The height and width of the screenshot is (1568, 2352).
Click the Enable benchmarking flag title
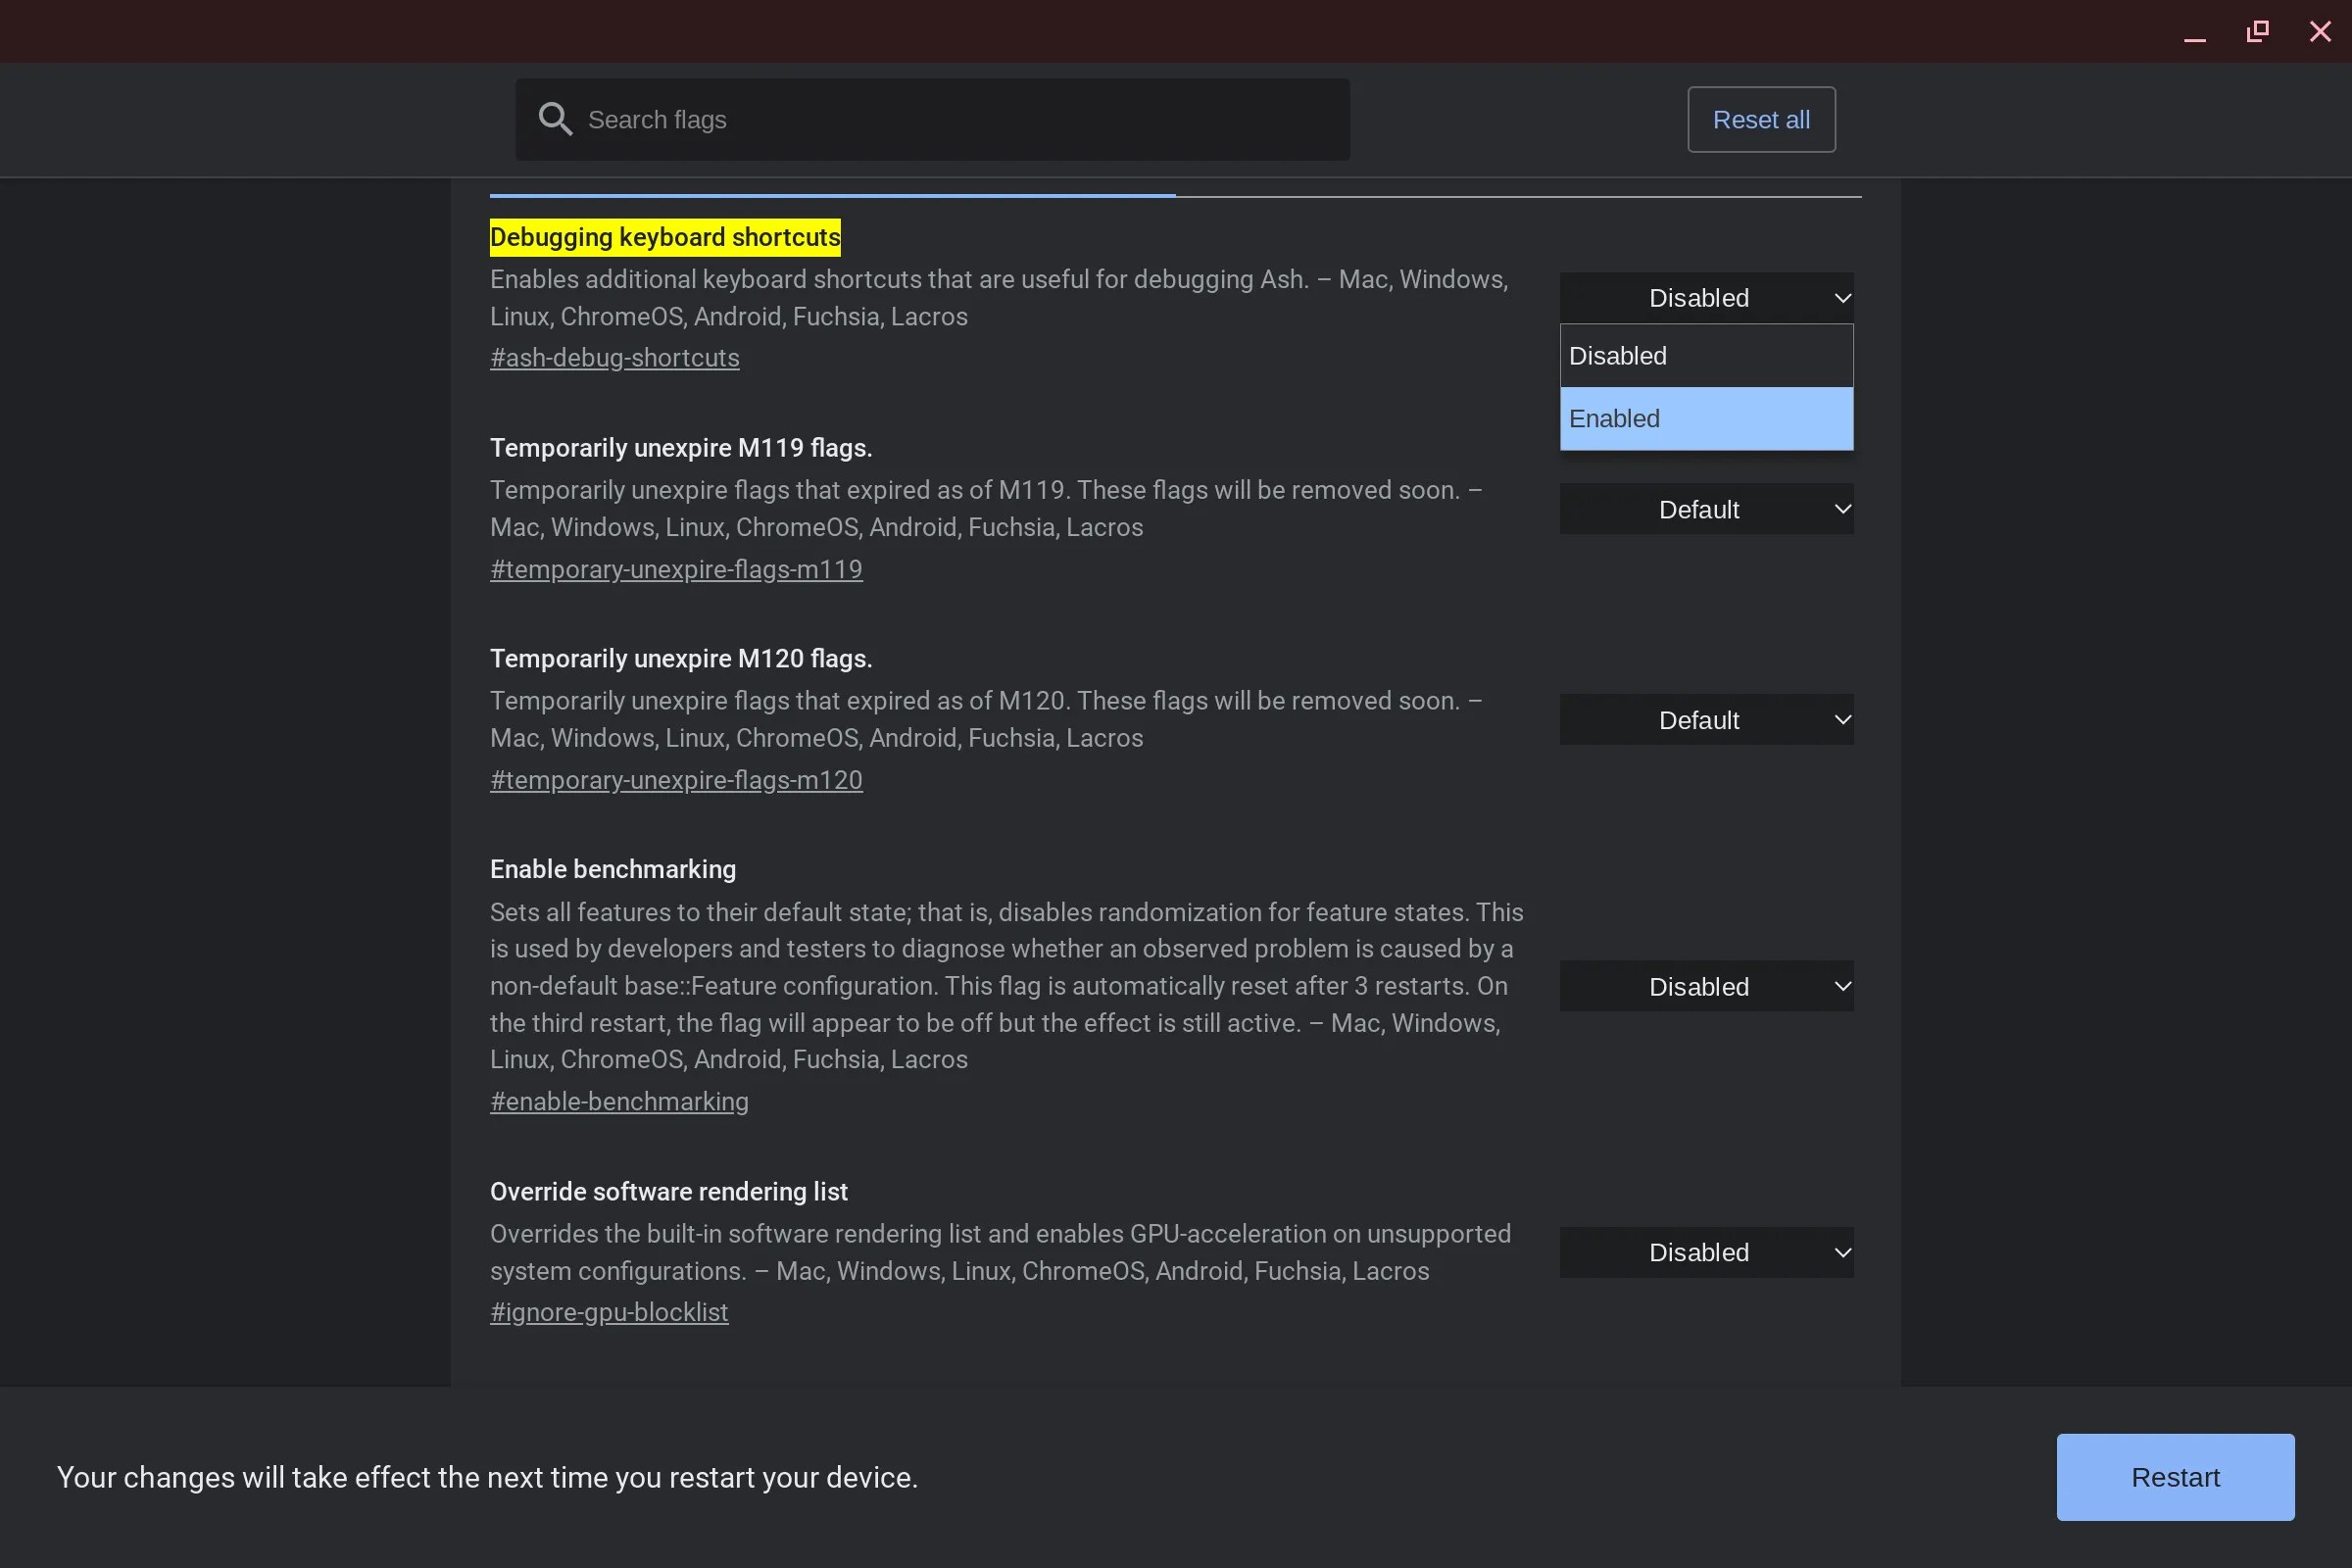click(612, 869)
